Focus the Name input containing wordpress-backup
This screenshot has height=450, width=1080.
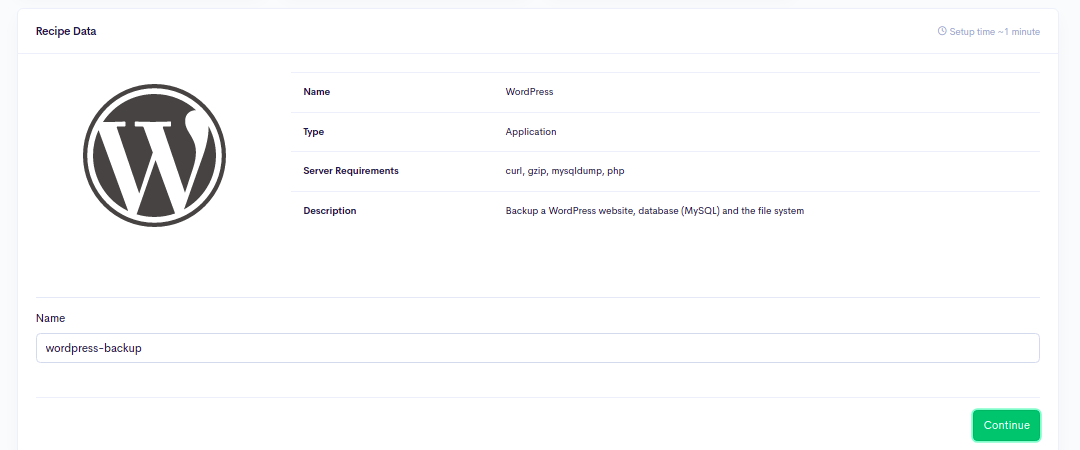point(537,348)
